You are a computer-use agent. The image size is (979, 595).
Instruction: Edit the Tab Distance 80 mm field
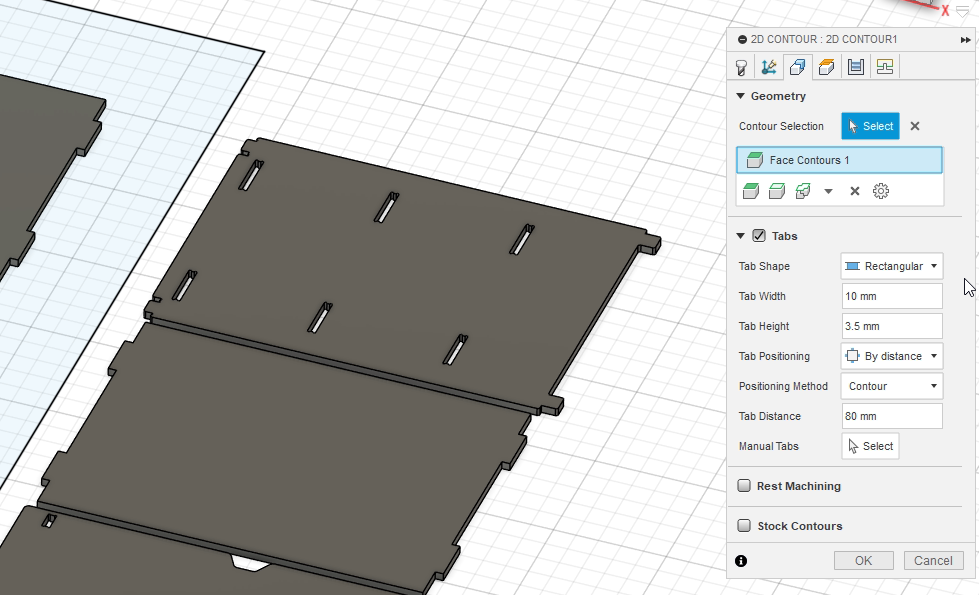click(892, 416)
